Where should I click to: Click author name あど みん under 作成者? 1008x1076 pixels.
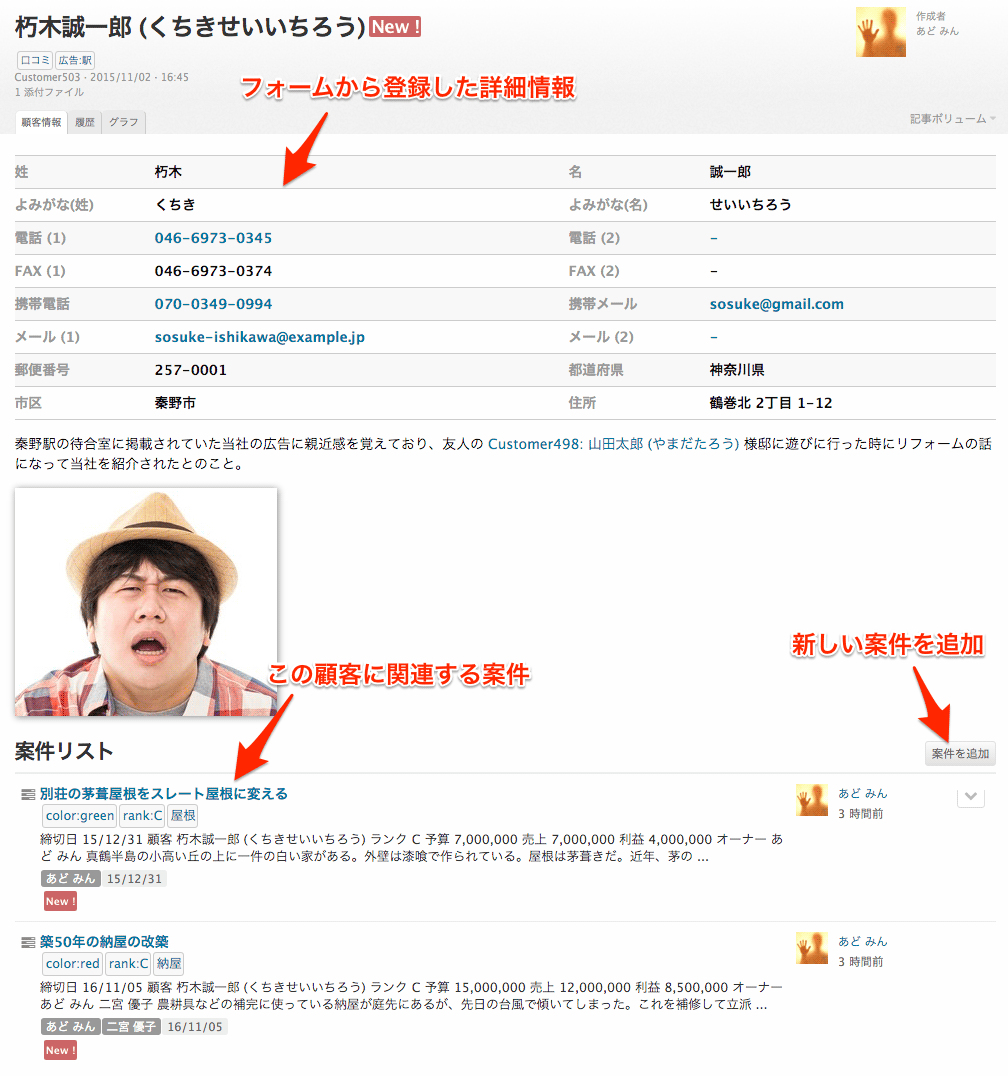point(937,31)
